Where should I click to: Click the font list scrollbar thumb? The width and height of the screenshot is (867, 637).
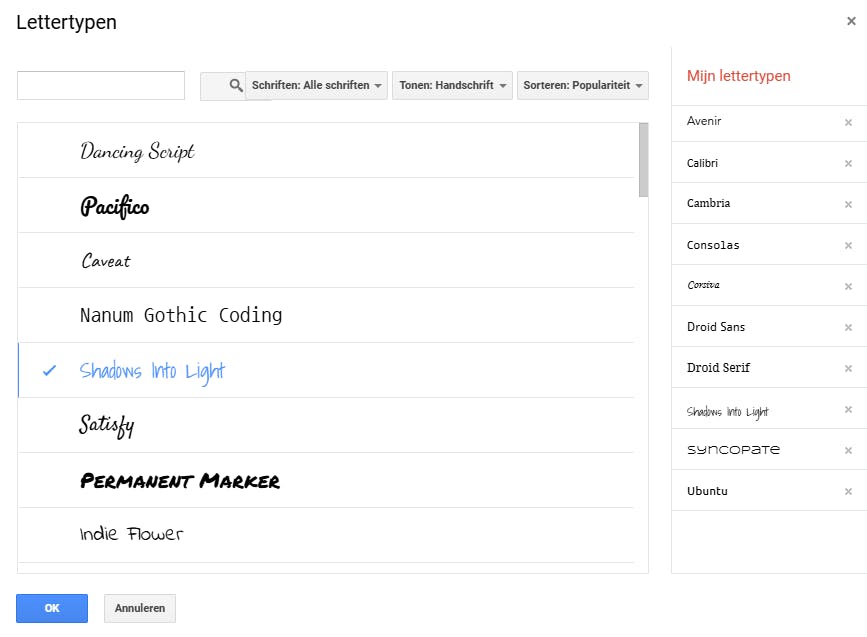click(x=643, y=160)
